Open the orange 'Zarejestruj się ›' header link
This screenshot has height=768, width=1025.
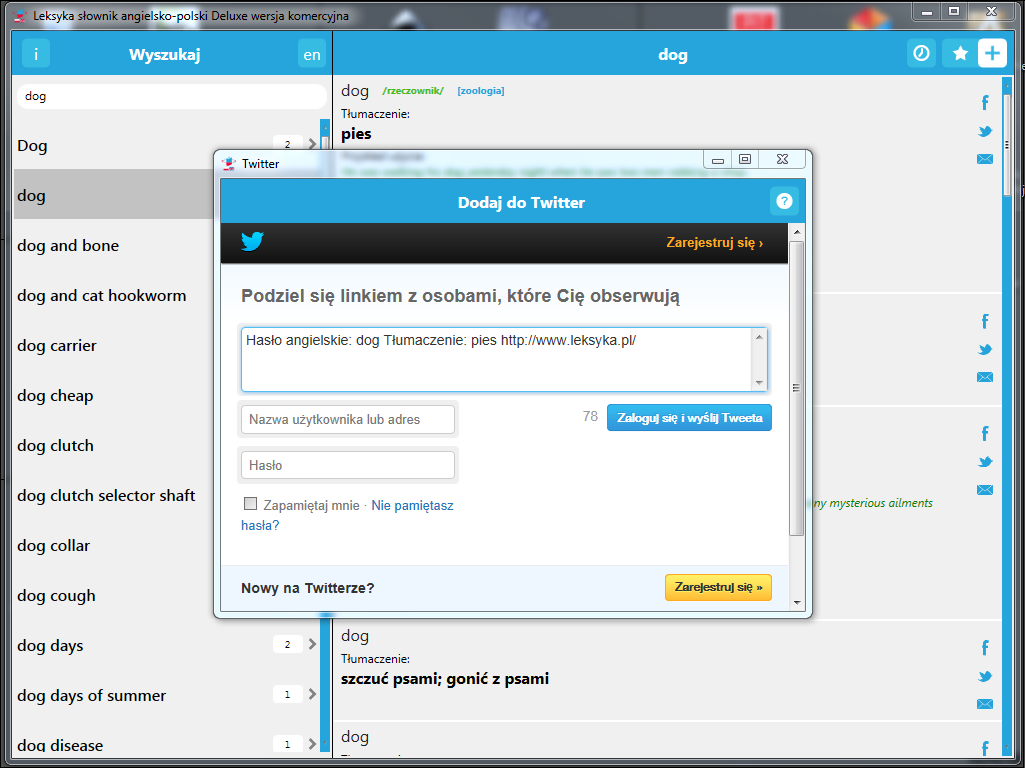714,242
